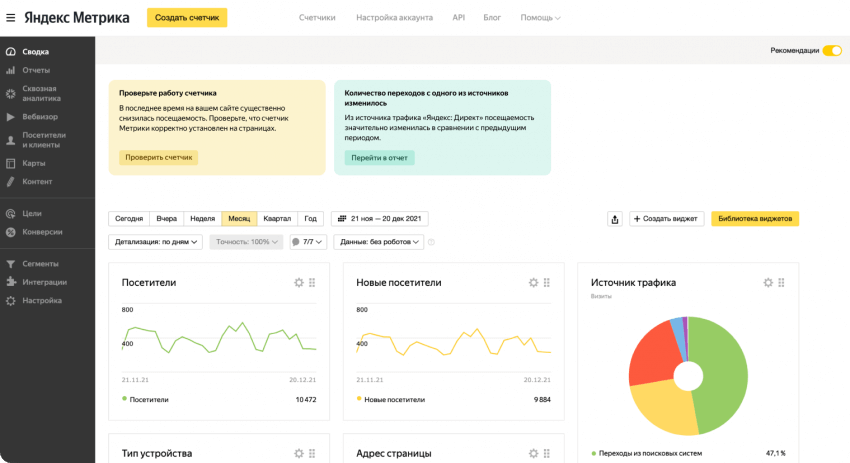Expand the Помощь menu
Viewport: 850px width, 463px height.
pyautogui.click(x=540, y=18)
